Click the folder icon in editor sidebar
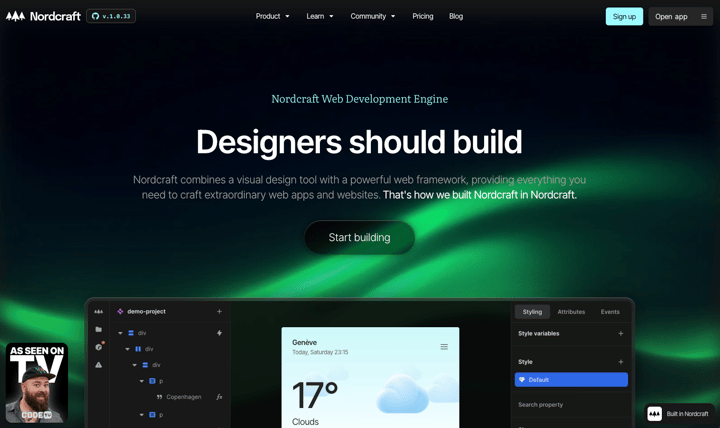Screen dimensions: 720x428 point(98,329)
